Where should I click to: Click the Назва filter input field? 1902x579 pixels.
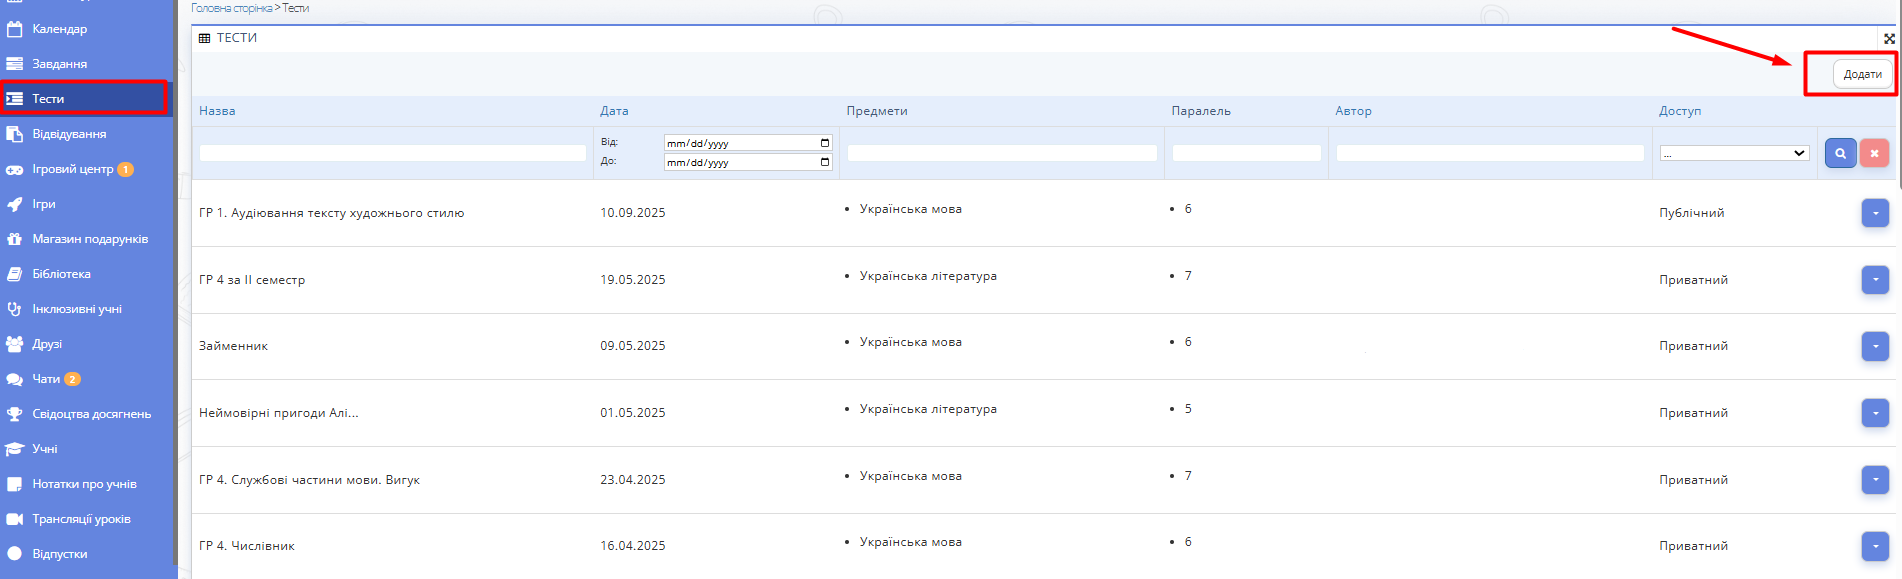pyautogui.click(x=392, y=153)
